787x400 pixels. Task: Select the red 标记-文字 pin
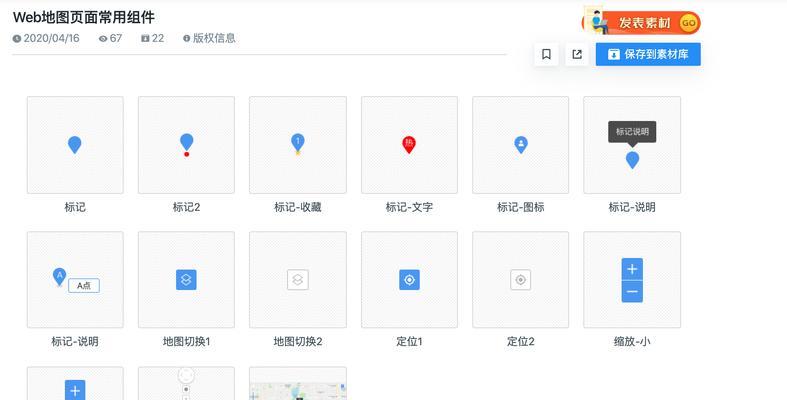coord(409,145)
